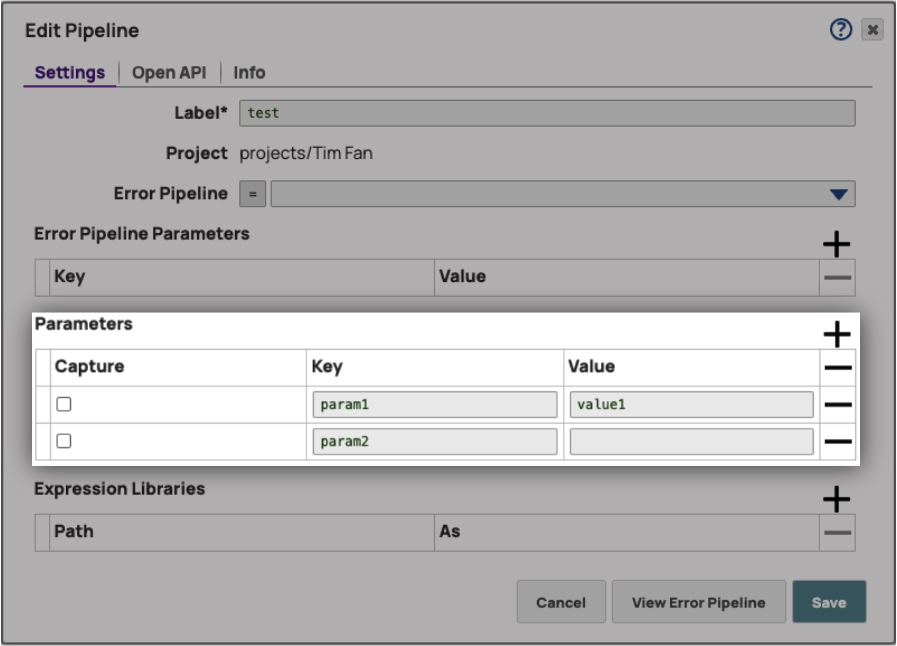897x646 pixels.
Task: Click the empty Value field for param2
Action: tap(690, 442)
